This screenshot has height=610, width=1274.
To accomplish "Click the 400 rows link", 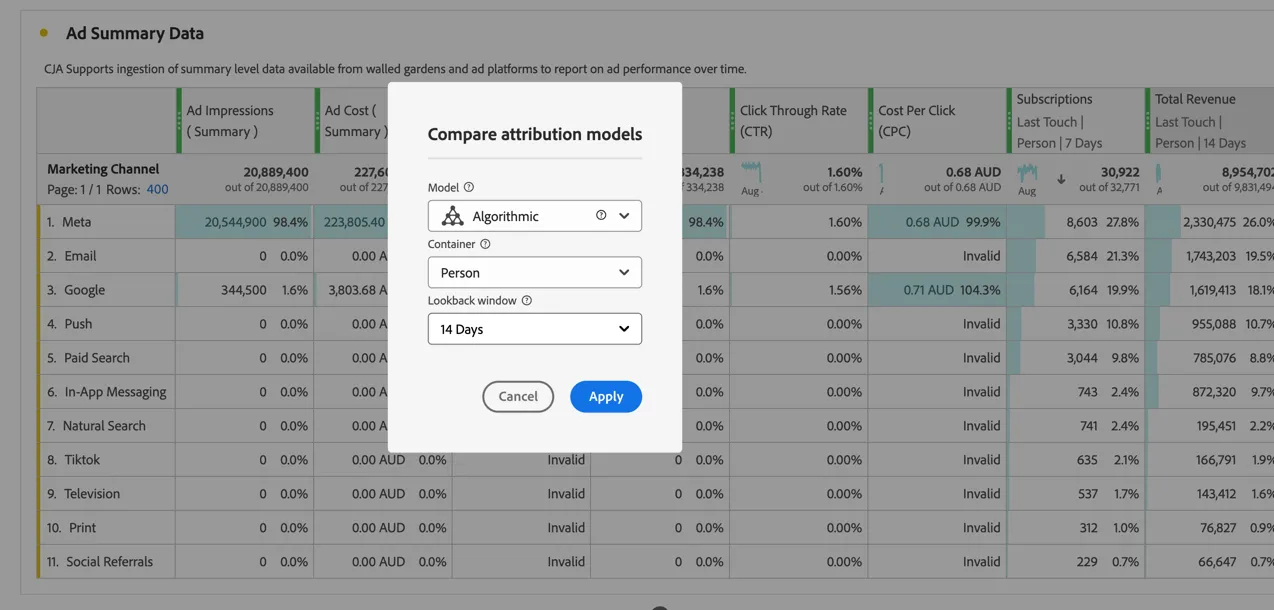I will [x=157, y=189].
